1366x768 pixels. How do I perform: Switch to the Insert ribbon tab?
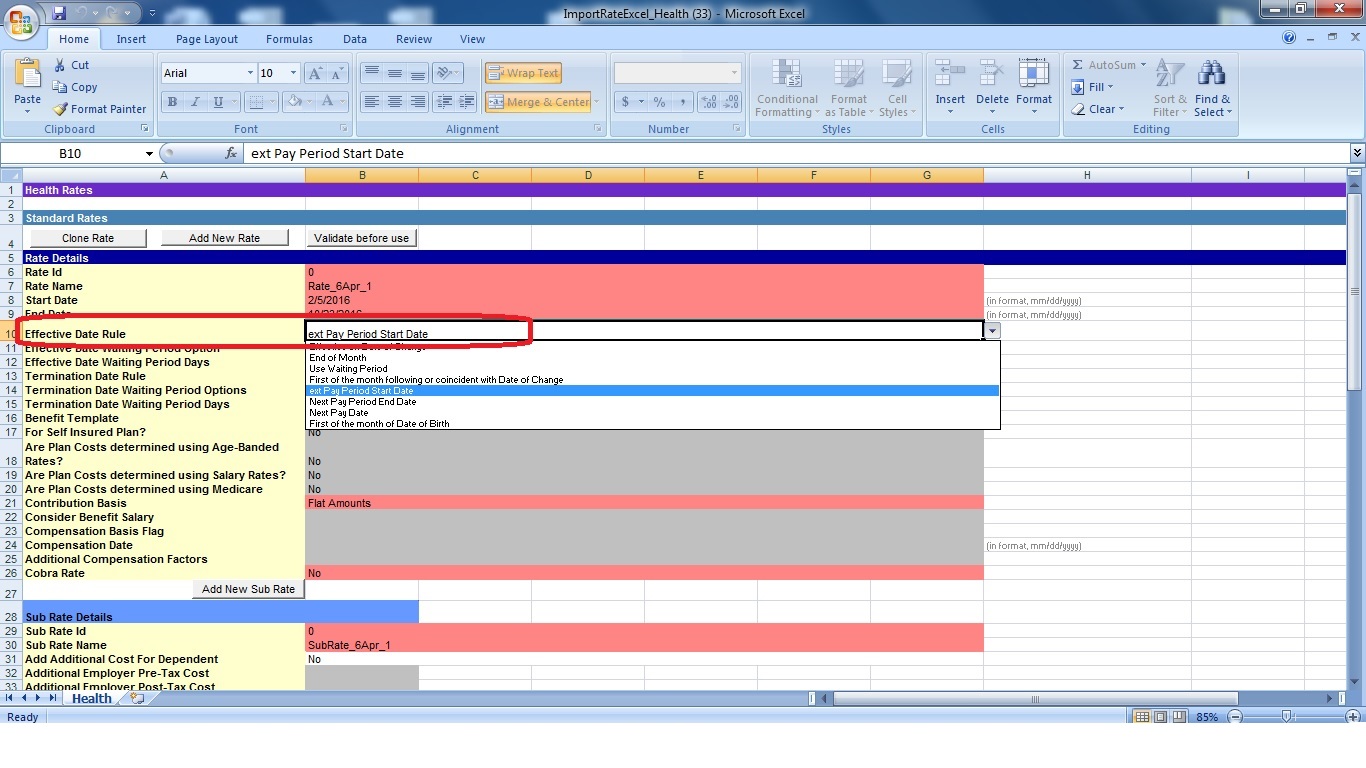pyautogui.click(x=131, y=39)
